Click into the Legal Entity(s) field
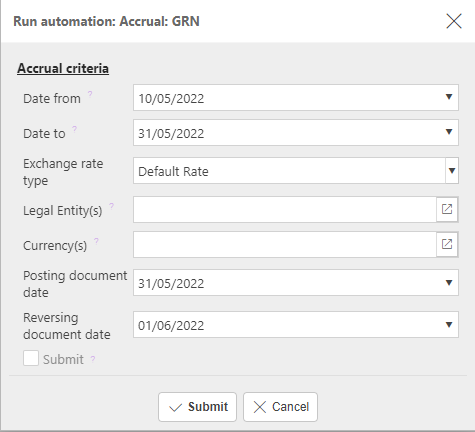Screen dimensions: 475x432 pyautogui.click(x=285, y=209)
